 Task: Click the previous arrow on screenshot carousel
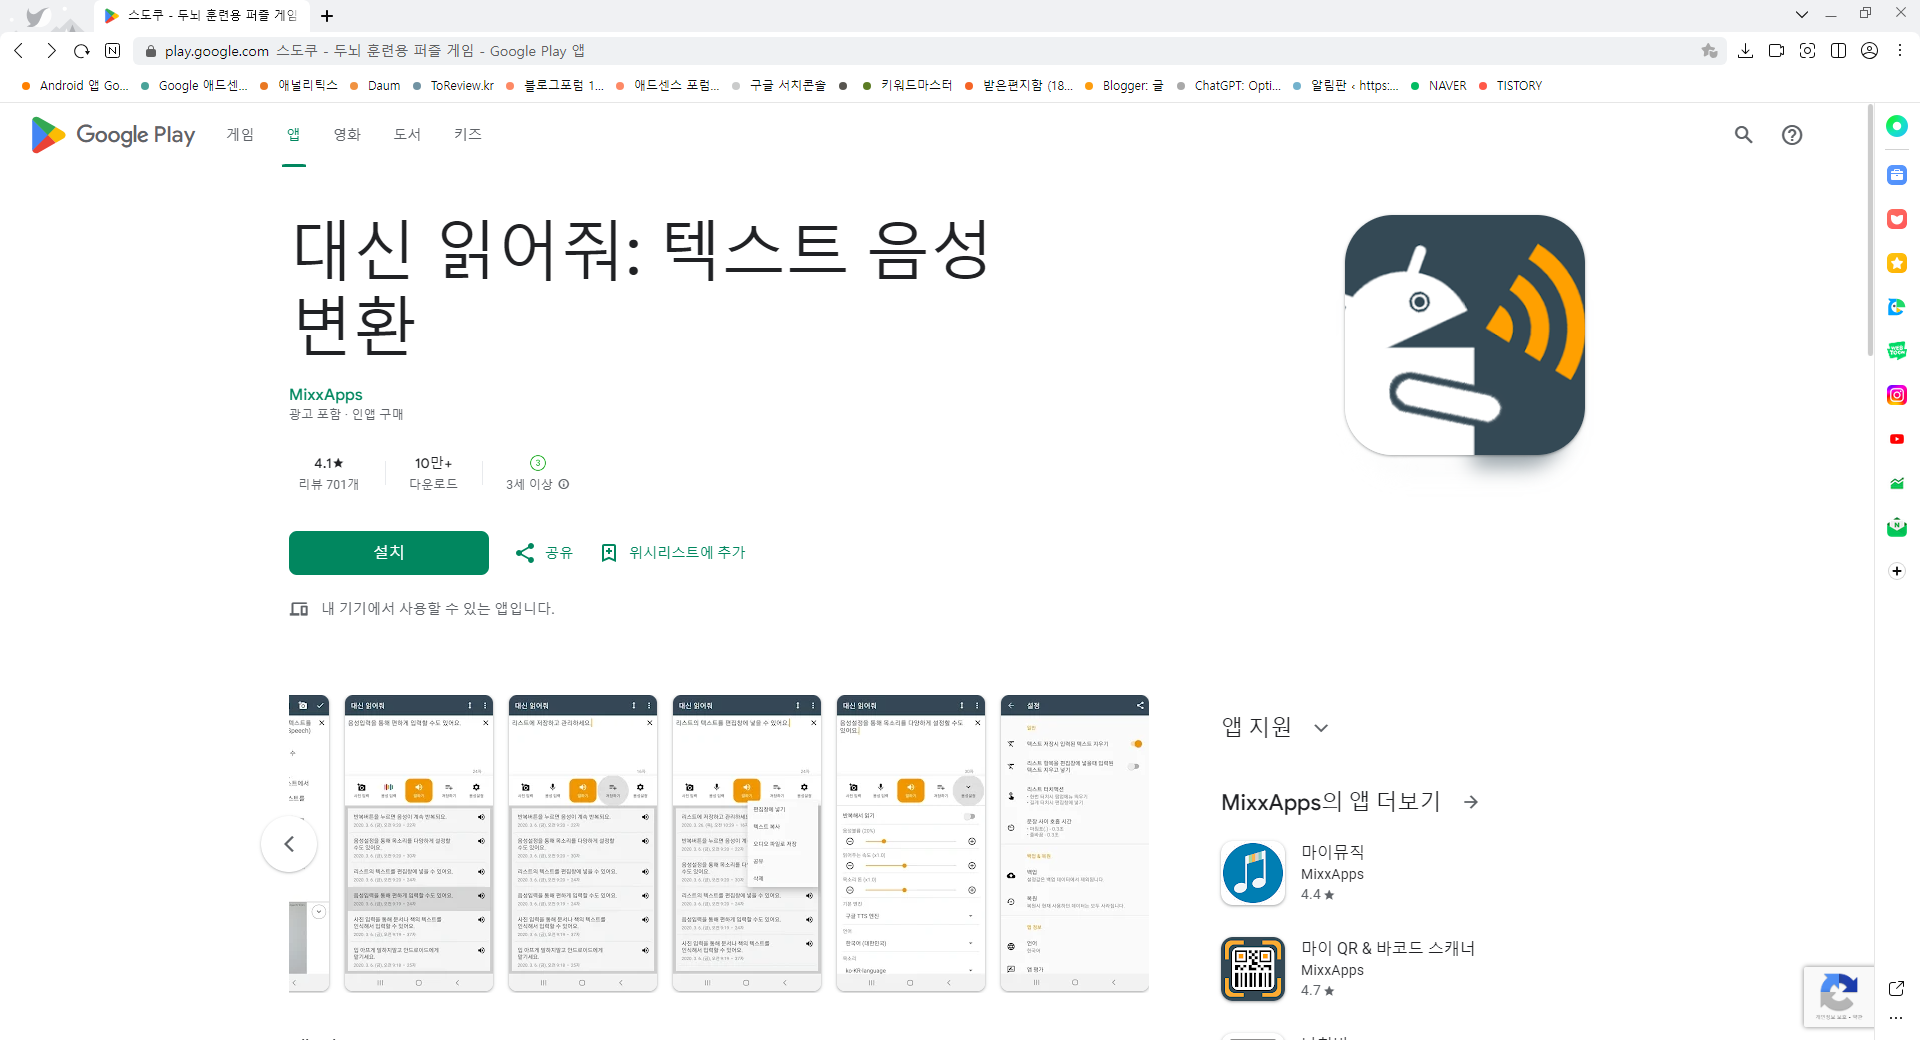288,843
